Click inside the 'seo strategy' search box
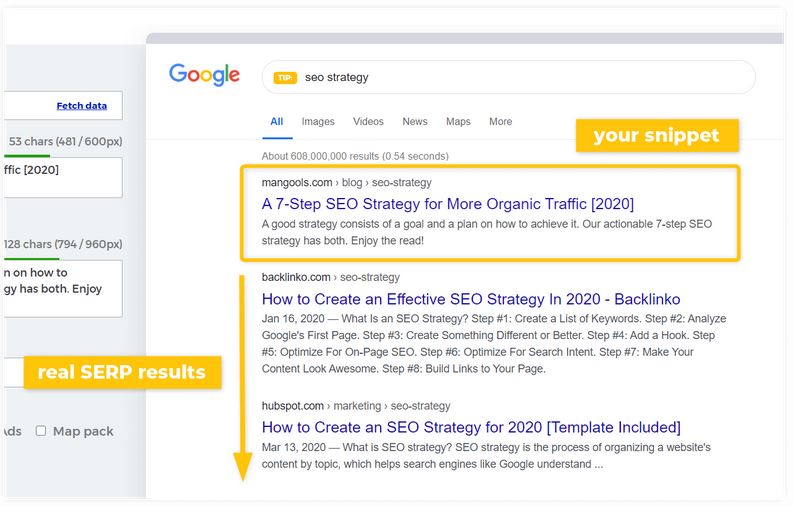Viewport: 798px width, 507px height. click(520, 77)
